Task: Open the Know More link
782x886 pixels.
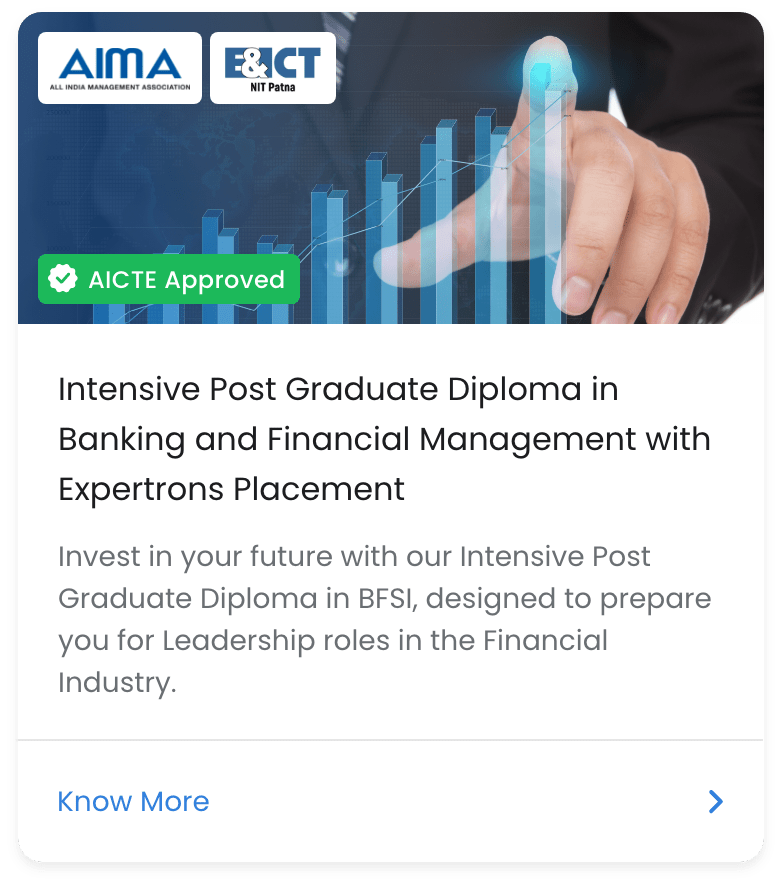Action: pyautogui.click(x=133, y=801)
